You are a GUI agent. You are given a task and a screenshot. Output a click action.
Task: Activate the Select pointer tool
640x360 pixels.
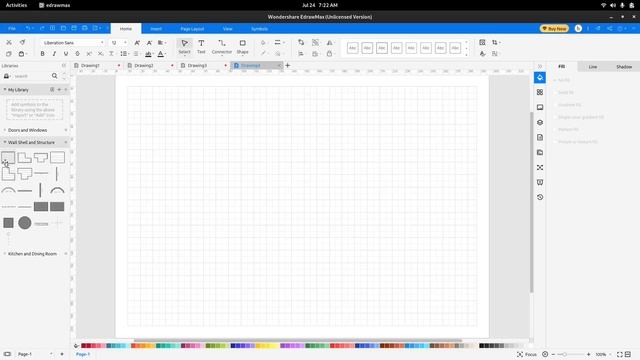[x=184, y=47]
